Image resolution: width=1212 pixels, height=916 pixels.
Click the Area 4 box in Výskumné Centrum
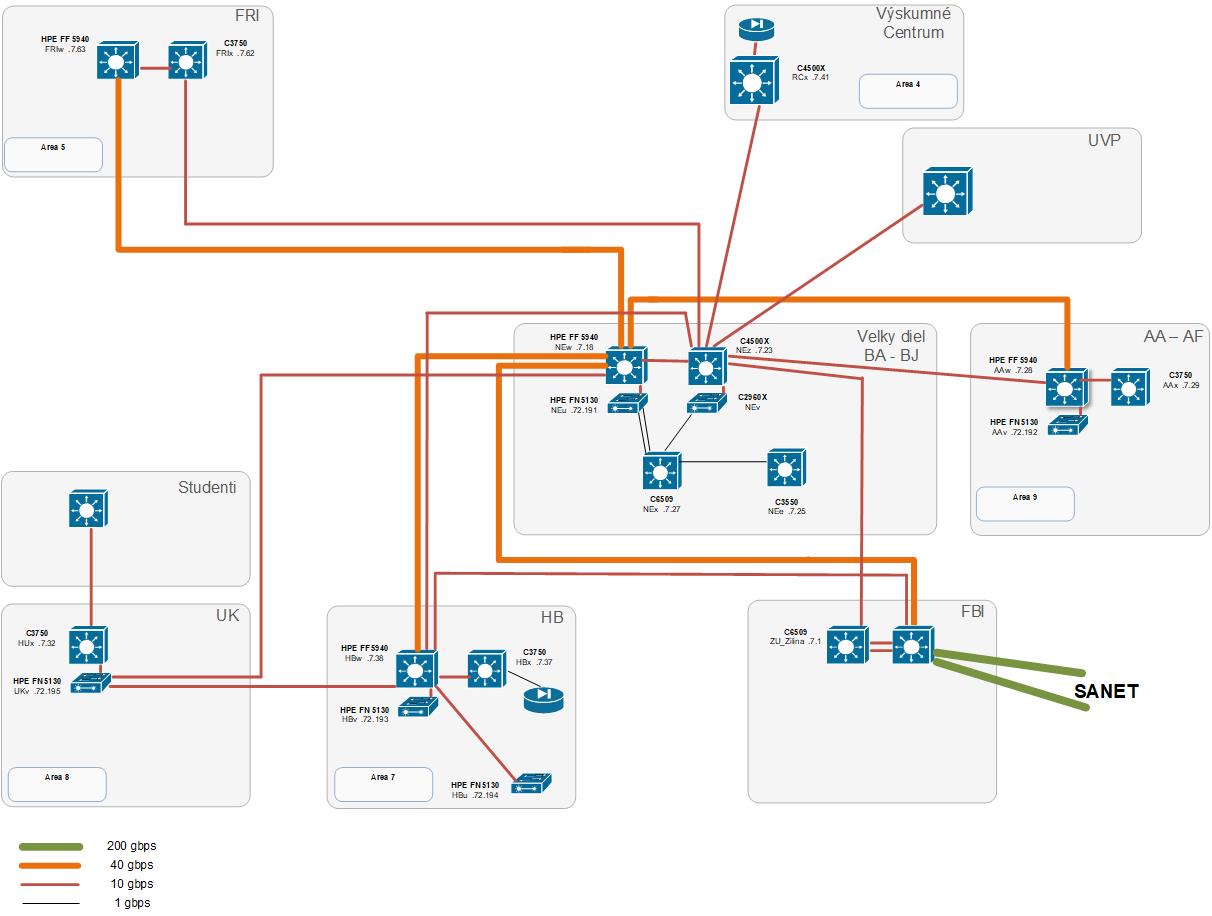tap(908, 91)
